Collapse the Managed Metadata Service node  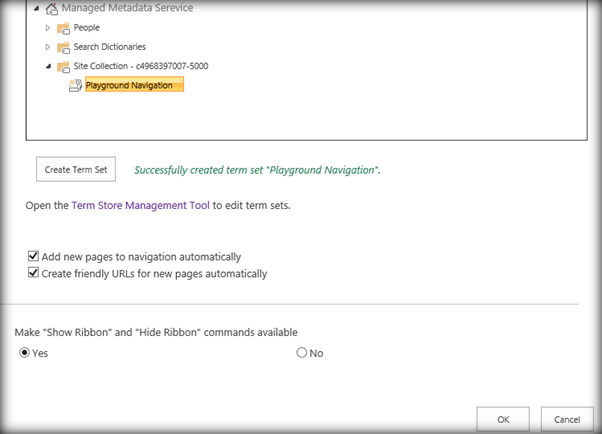click(36, 8)
